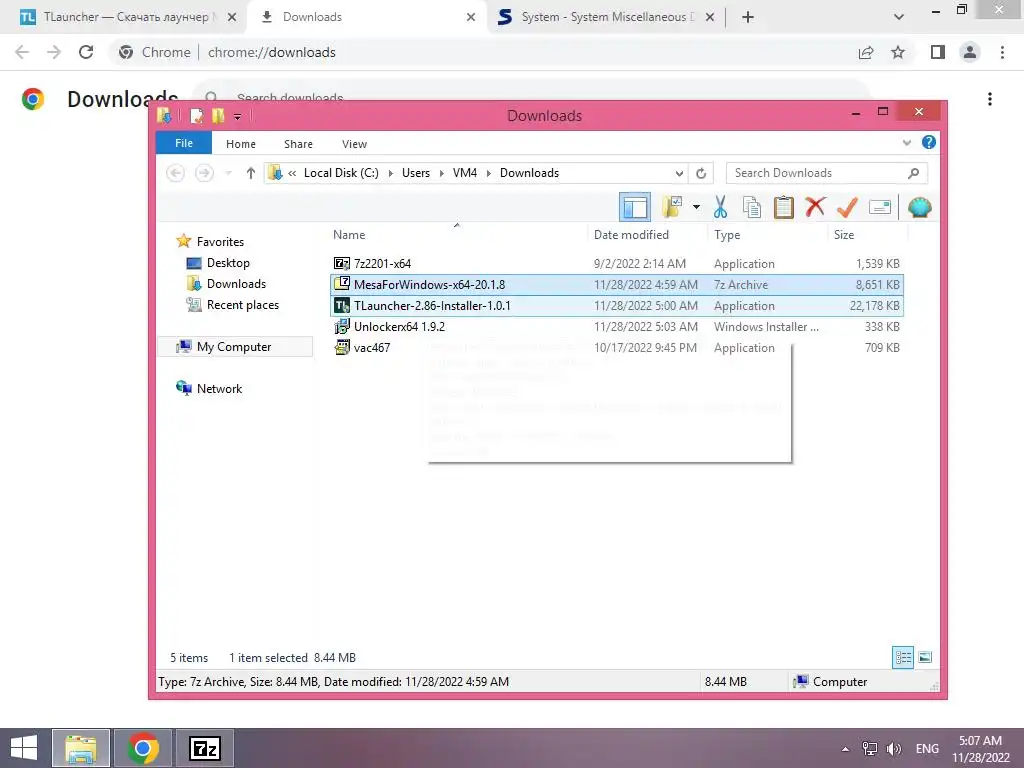Click the Copy documents icon
Screen dimensions: 1024x768
[752, 208]
